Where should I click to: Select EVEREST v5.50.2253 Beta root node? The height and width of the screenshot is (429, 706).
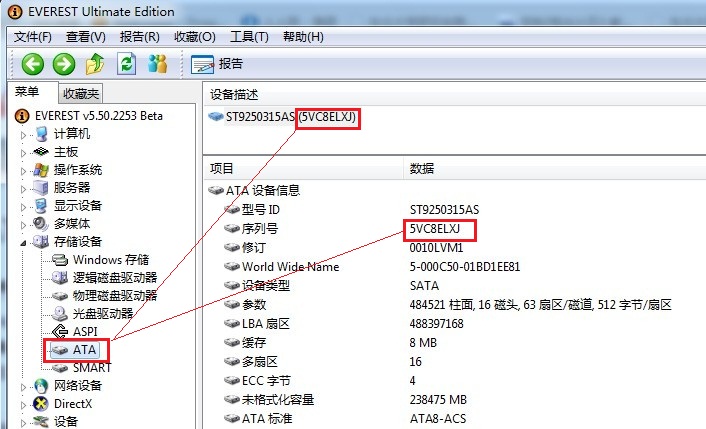click(x=99, y=116)
